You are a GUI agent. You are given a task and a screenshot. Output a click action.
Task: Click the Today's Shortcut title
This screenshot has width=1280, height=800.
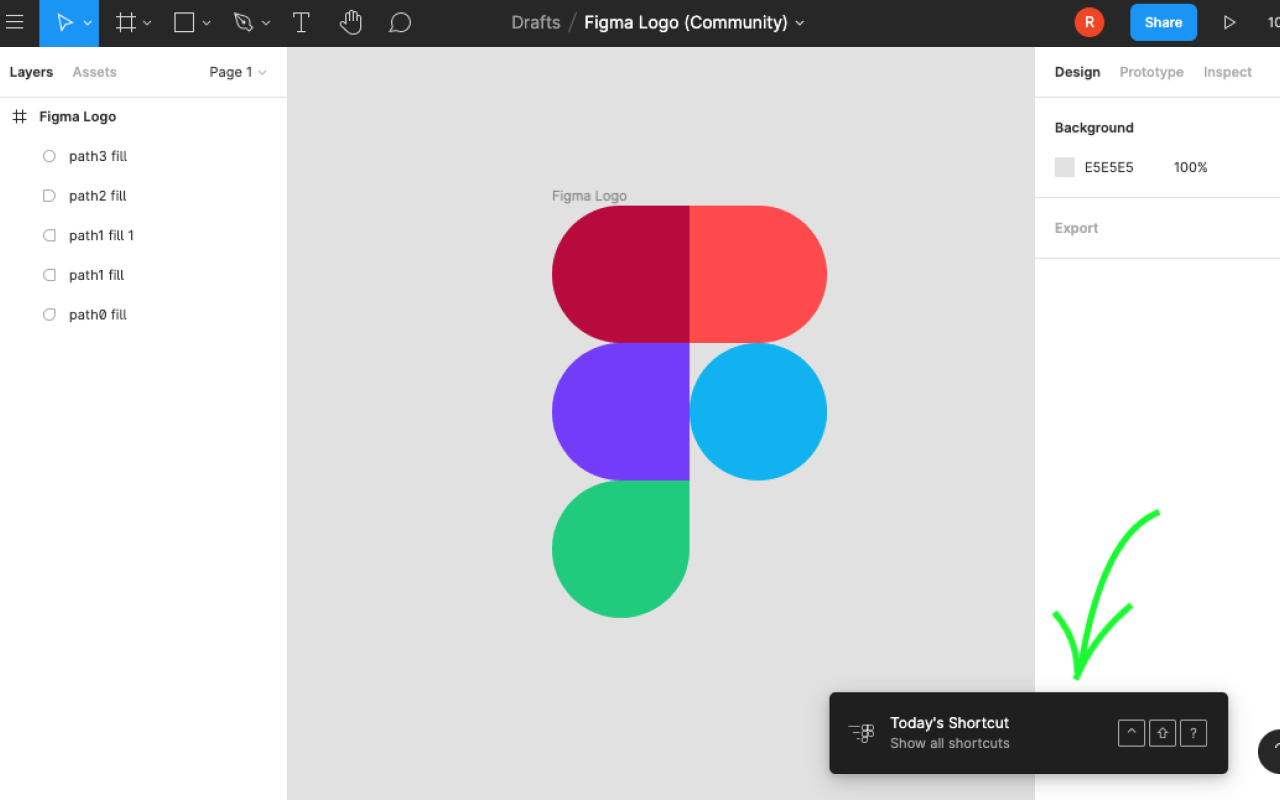(949, 723)
